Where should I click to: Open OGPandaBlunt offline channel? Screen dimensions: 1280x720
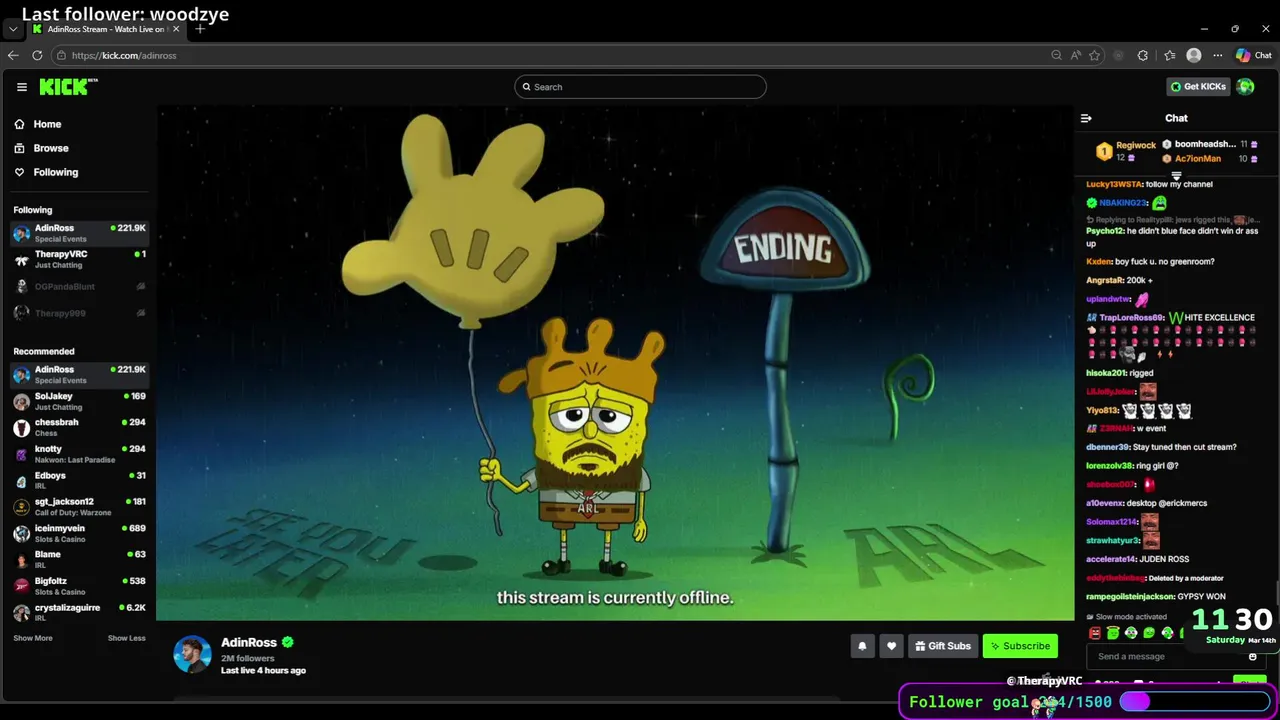(79, 286)
